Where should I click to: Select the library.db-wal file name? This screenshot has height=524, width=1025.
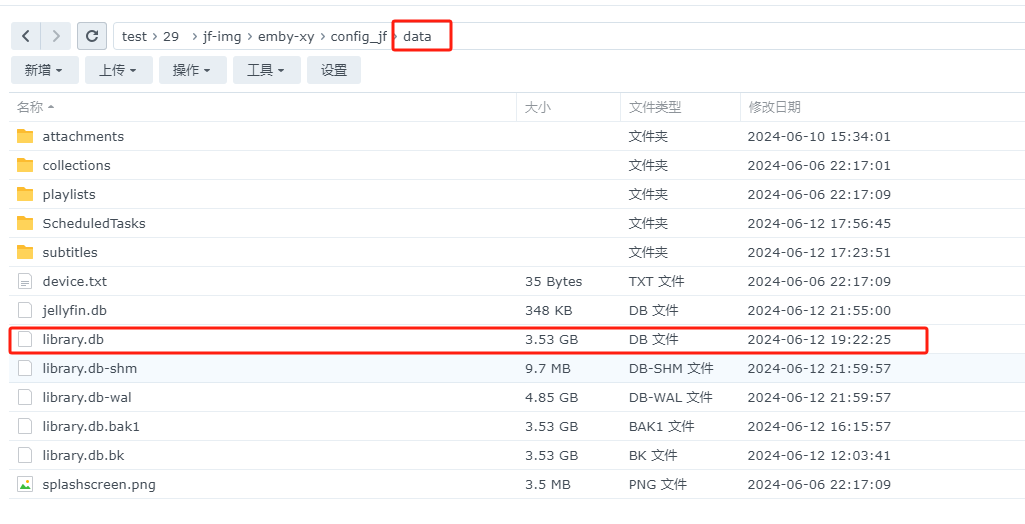[87, 397]
